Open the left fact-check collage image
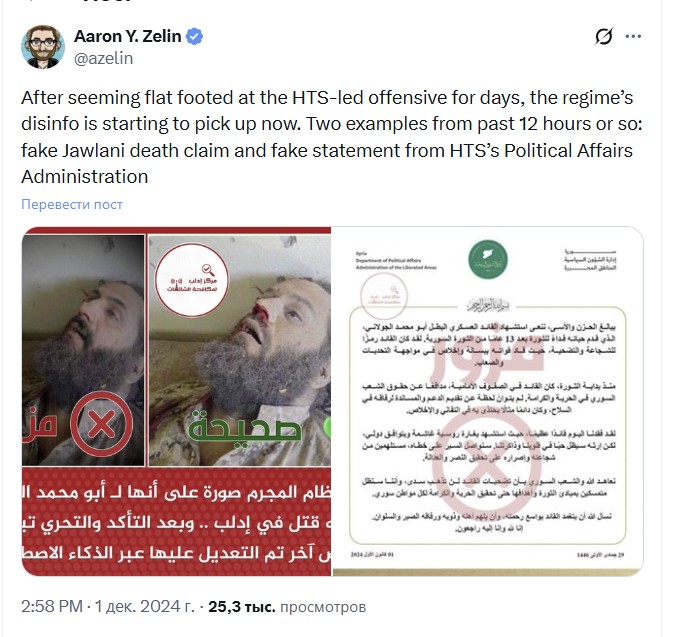679x637 pixels. tap(176, 401)
